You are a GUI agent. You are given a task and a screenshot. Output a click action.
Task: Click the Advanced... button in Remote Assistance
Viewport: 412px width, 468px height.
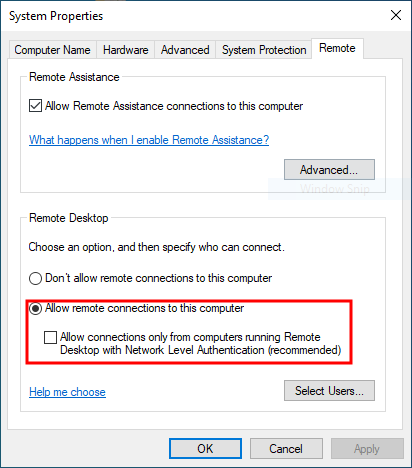[x=329, y=170]
